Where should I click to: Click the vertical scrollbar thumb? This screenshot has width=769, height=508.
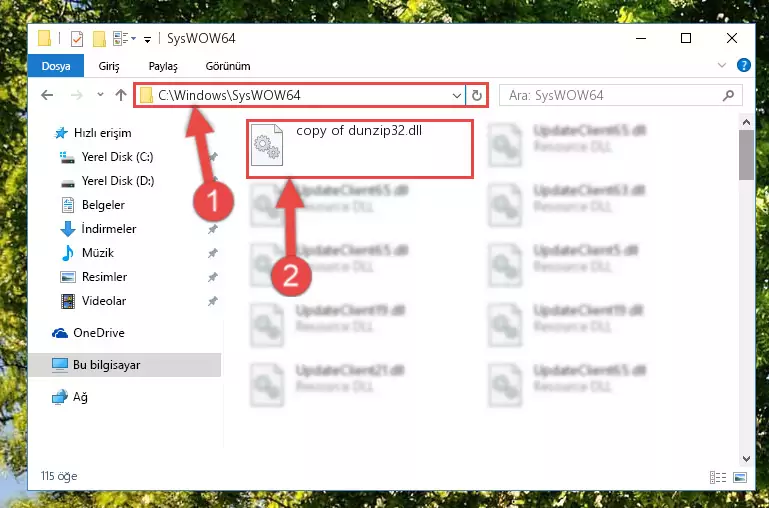(746, 155)
